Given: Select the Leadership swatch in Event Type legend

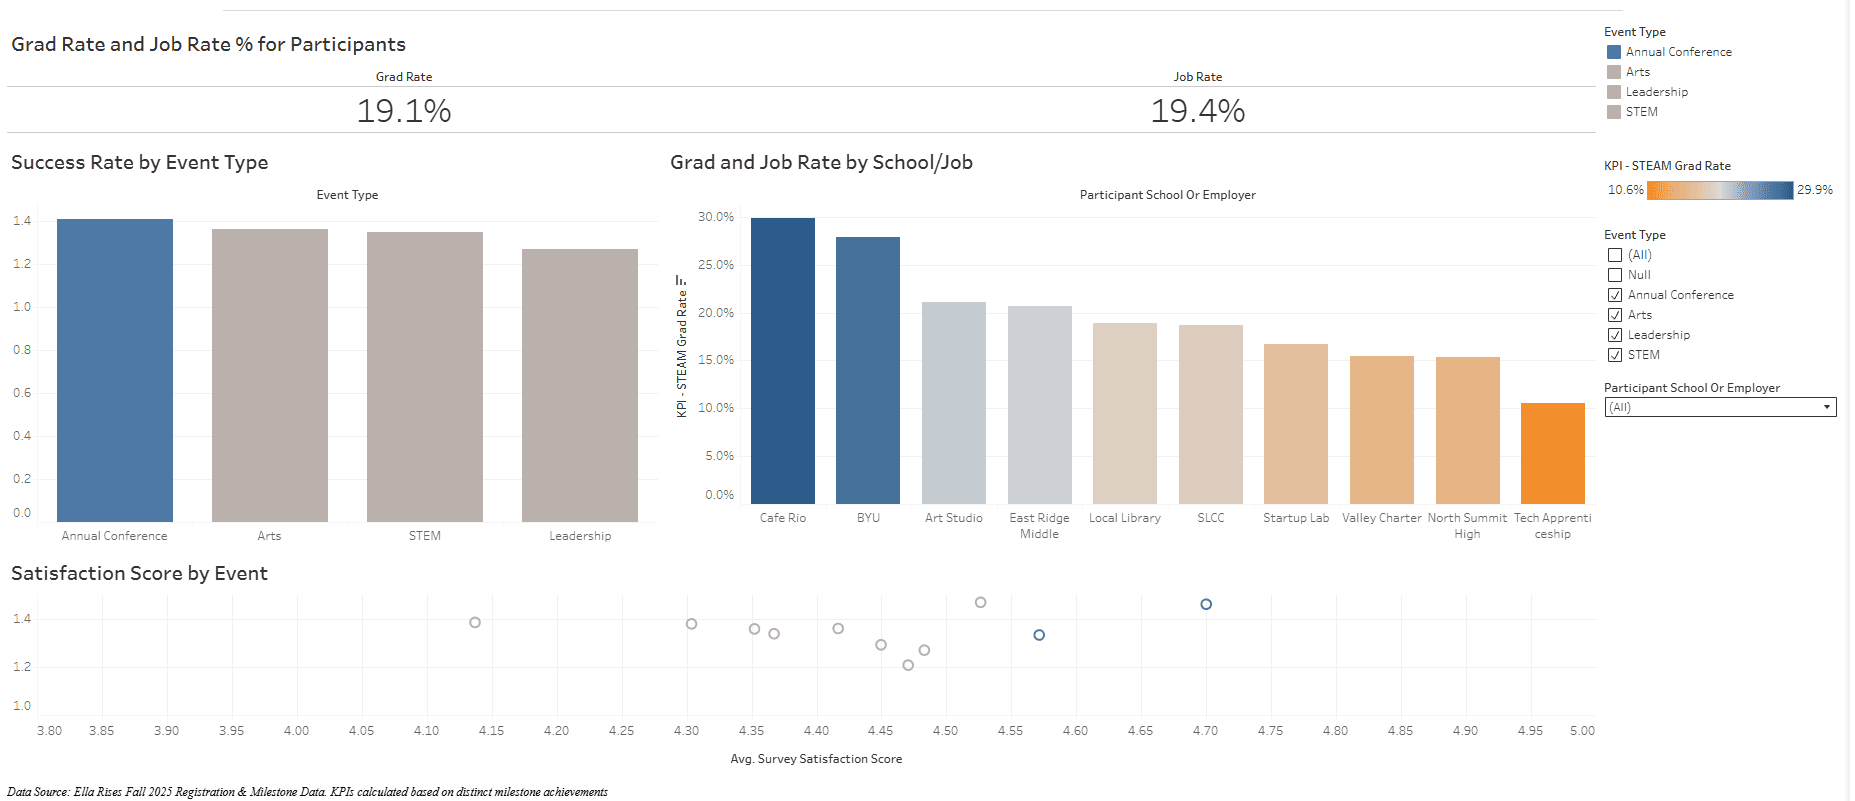Looking at the screenshot, I should pyautogui.click(x=1615, y=91).
